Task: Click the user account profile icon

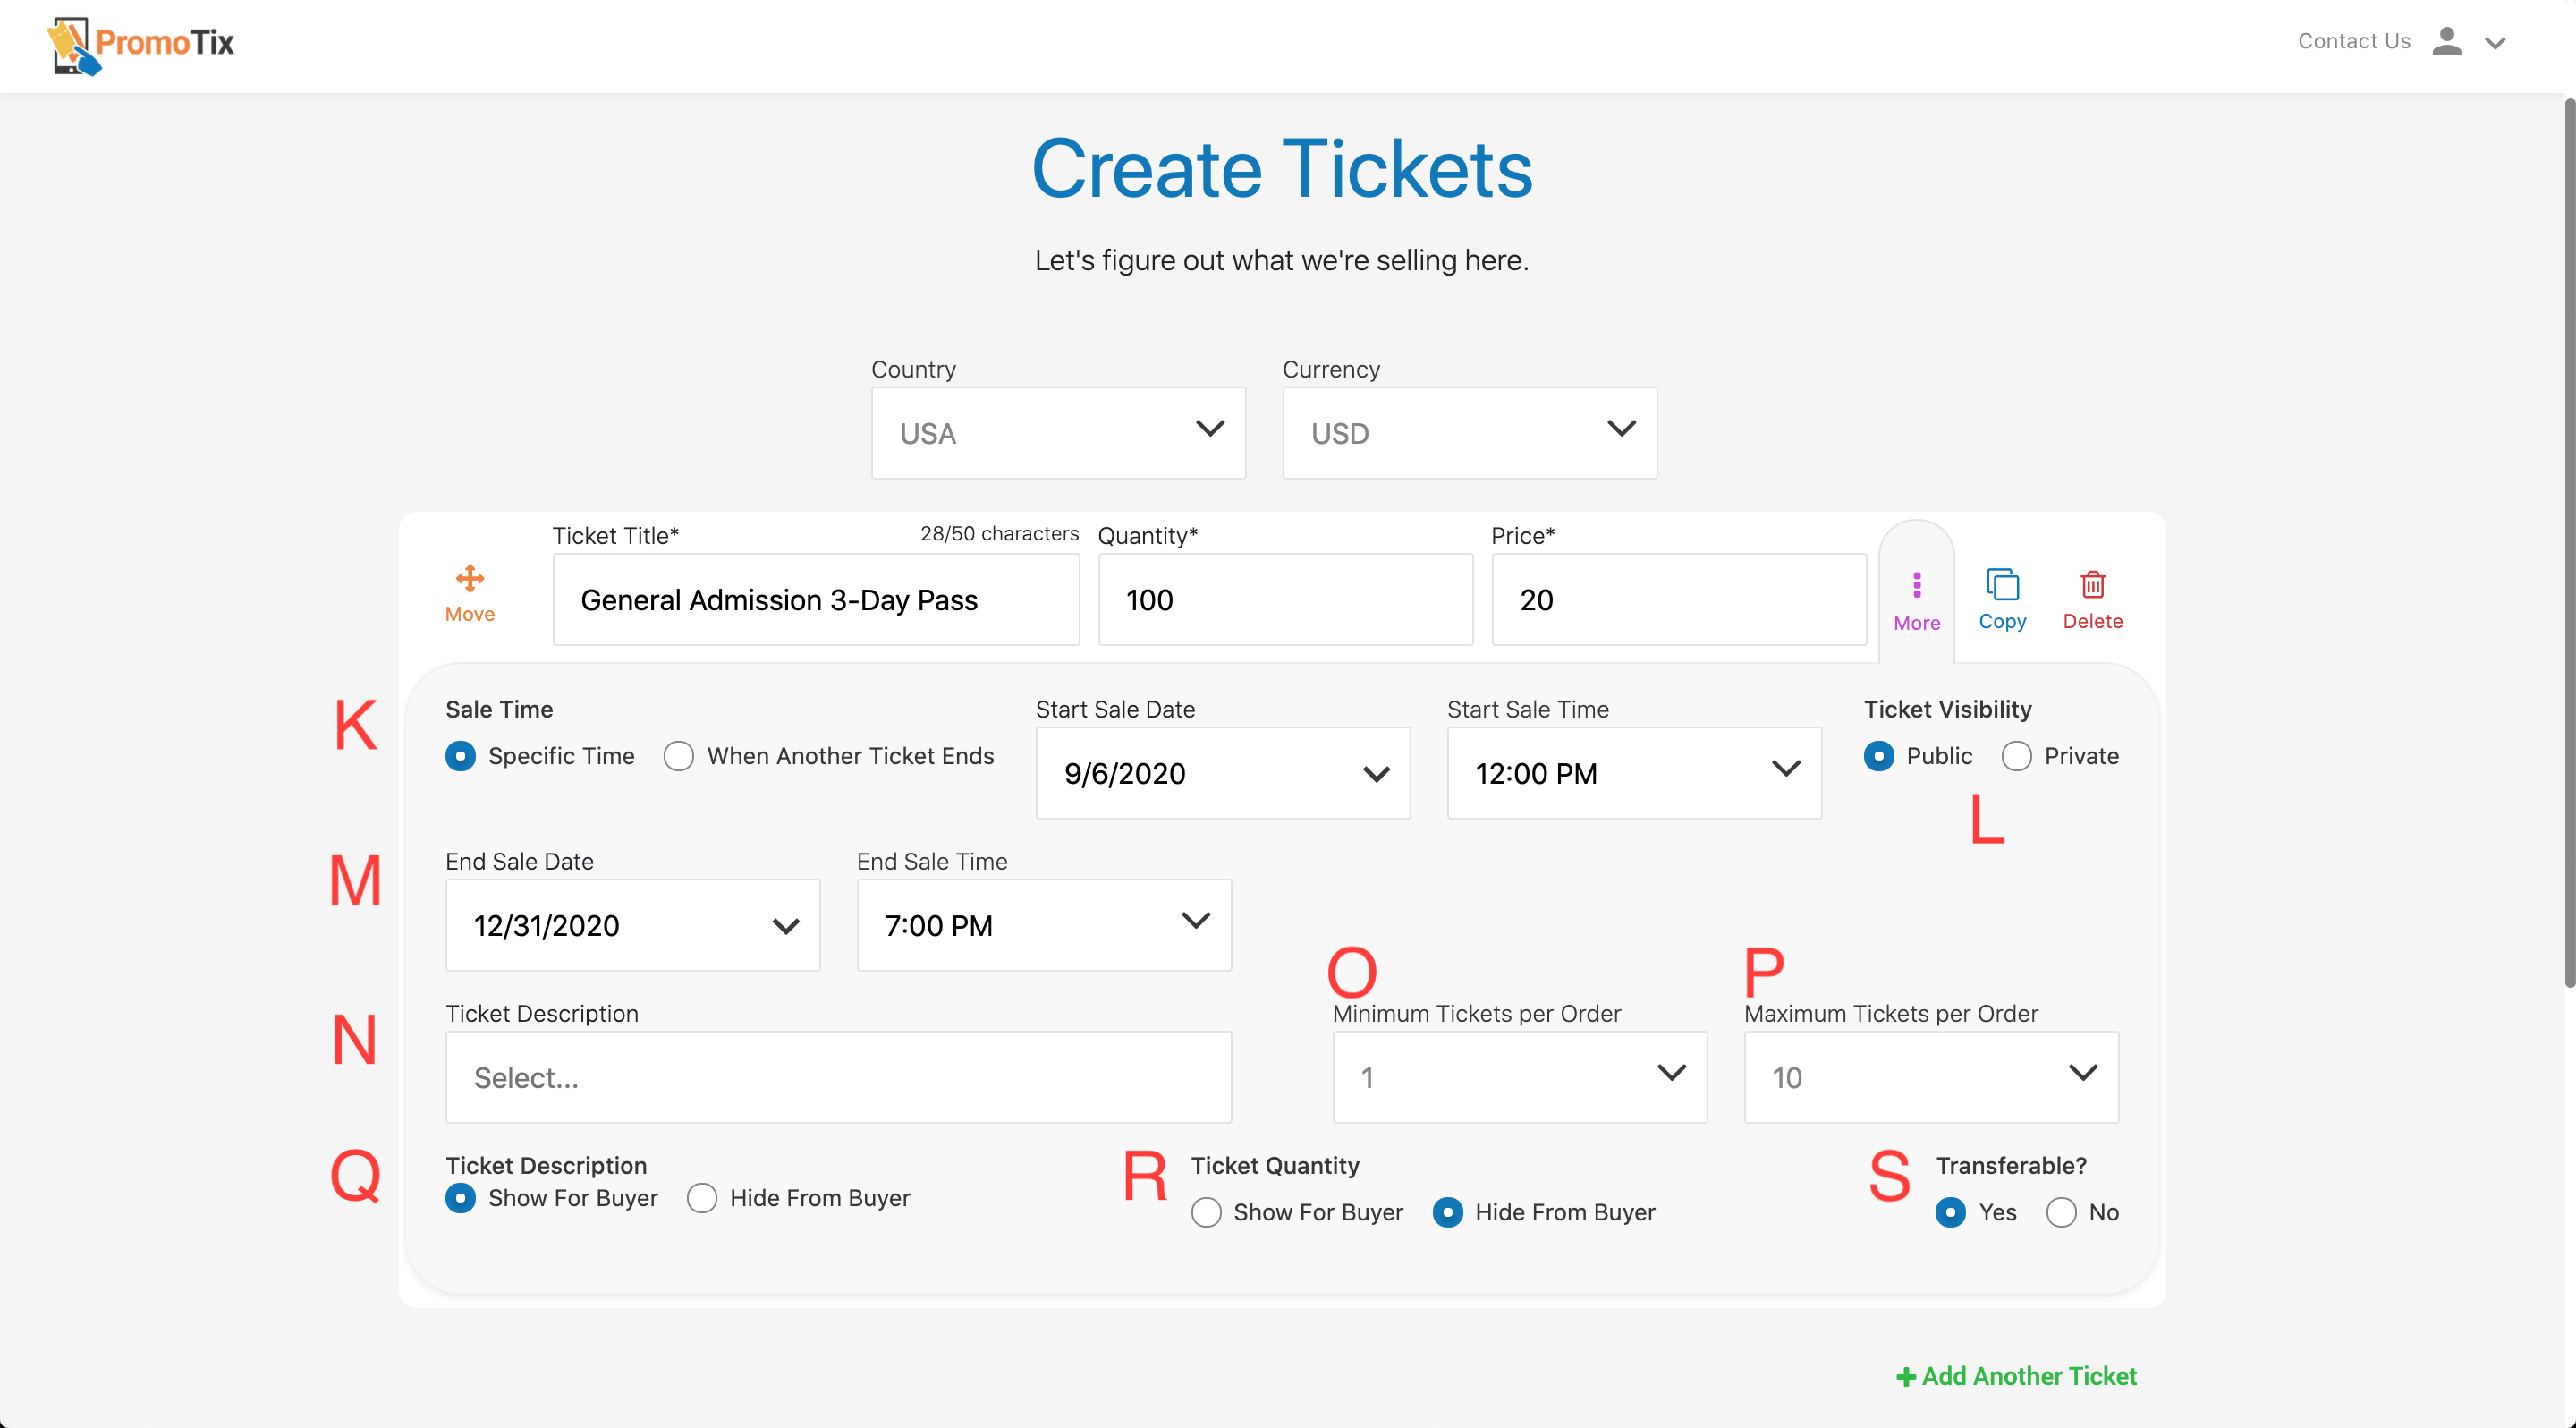Action: point(2446,42)
